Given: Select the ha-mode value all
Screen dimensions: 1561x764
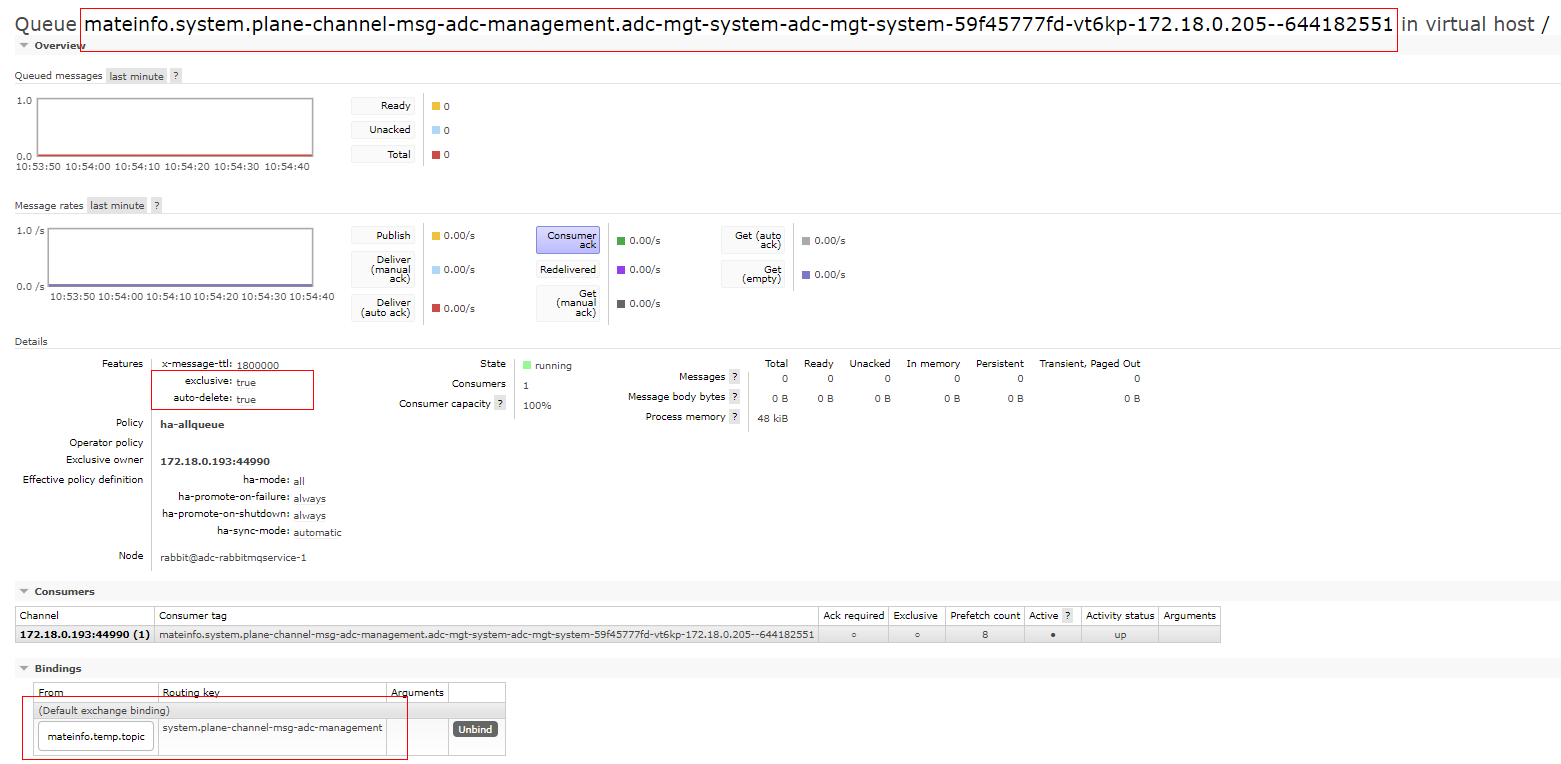Looking at the screenshot, I should [x=299, y=481].
